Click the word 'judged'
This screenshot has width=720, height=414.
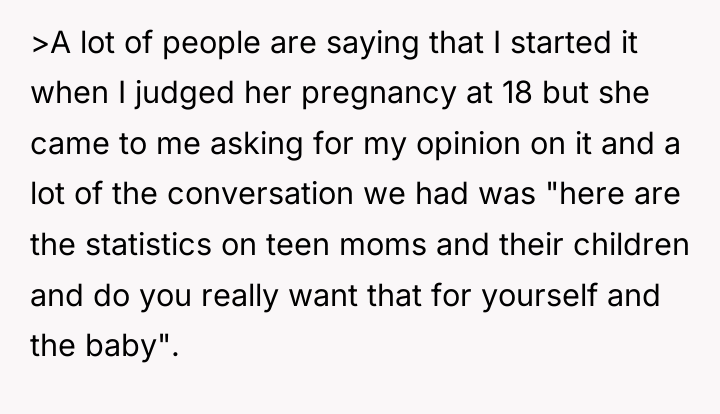(184, 93)
